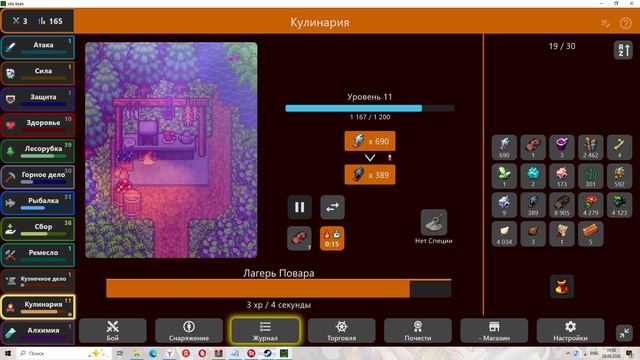640x360 pixels.
Task: Click the 19 / 30 inventory counter
Action: pos(562,46)
